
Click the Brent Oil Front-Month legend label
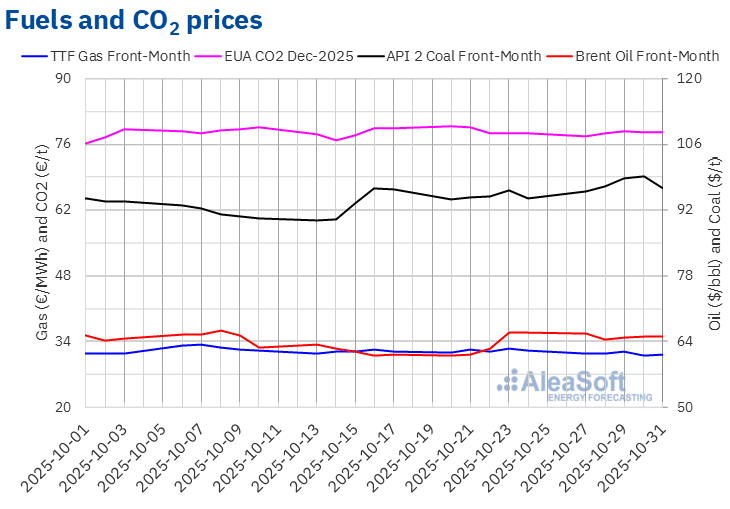pyautogui.click(x=647, y=56)
